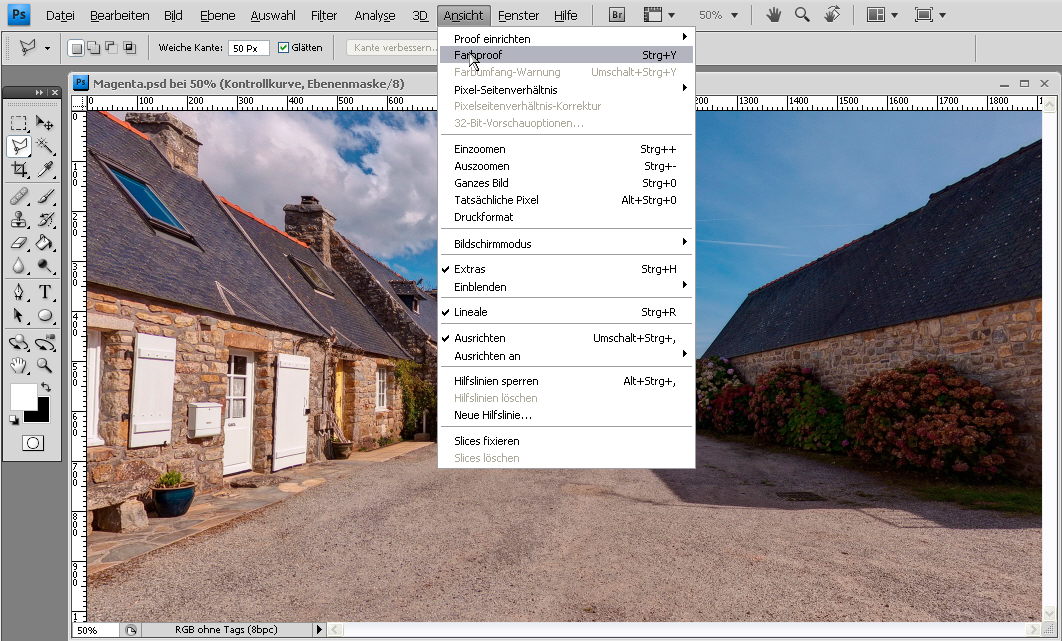The height and width of the screenshot is (641, 1062).
Task: Open the tool preset picker dropdown arrow
Action: tap(47, 48)
